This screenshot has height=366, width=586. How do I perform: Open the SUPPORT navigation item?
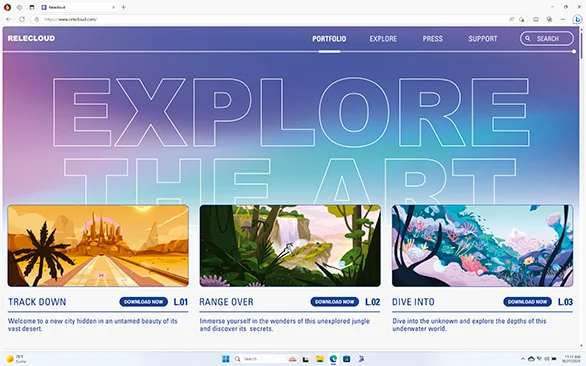pyautogui.click(x=483, y=39)
